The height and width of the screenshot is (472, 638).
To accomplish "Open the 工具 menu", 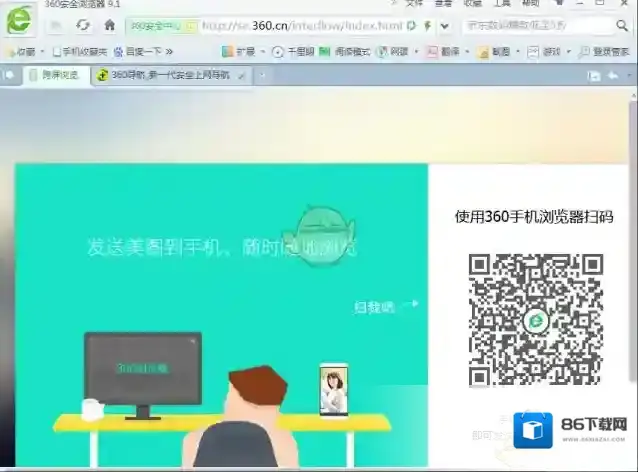I will point(502,3).
